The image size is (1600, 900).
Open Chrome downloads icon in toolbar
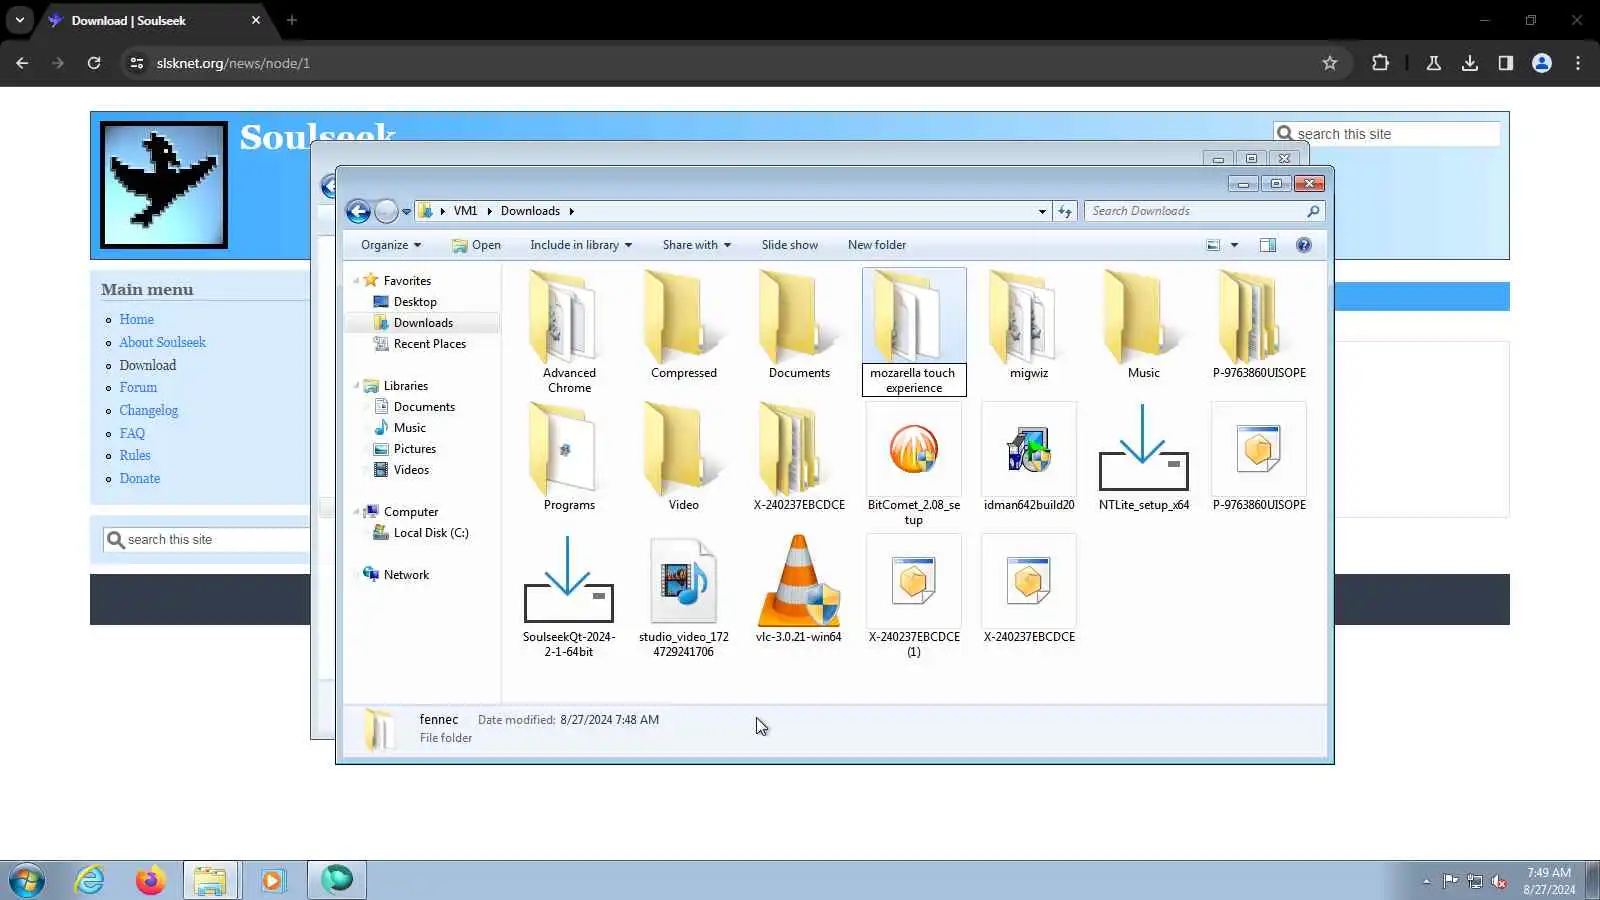(1469, 63)
